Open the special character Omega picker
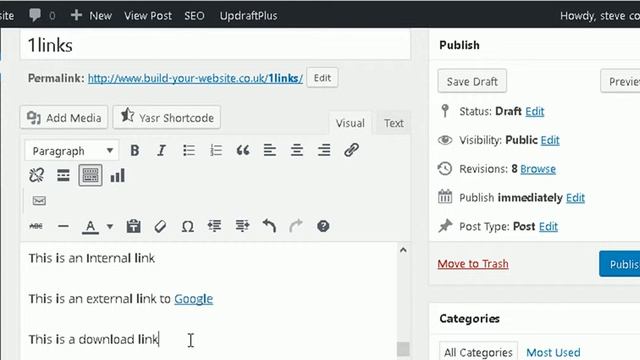The width and height of the screenshot is (640, 360). coord(188,226)
